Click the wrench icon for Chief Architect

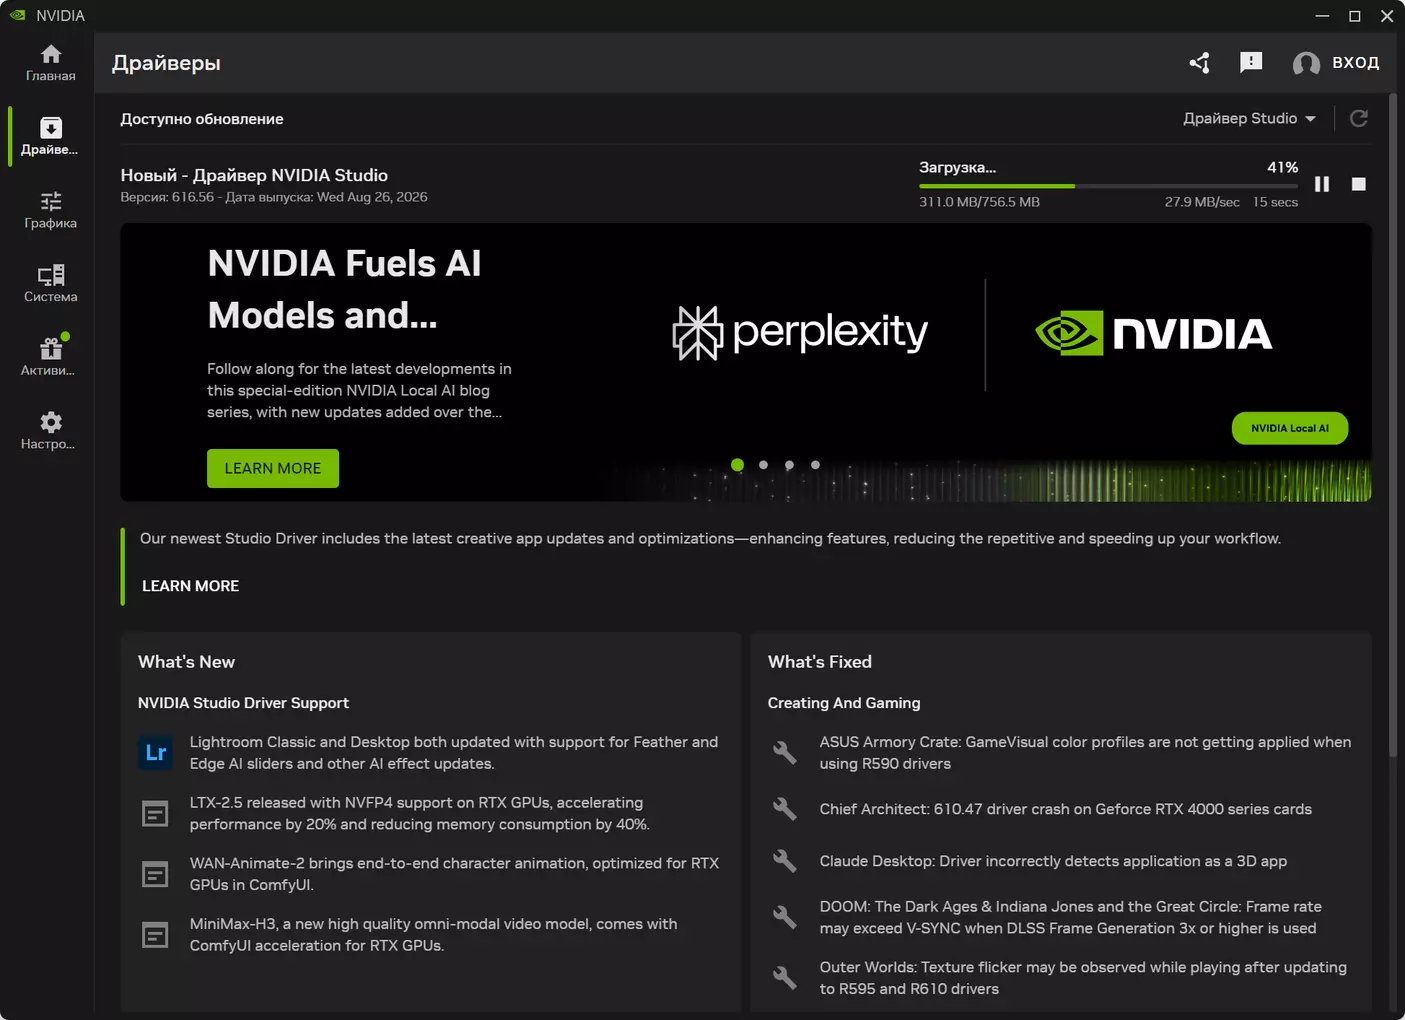[x=785, y=809]
